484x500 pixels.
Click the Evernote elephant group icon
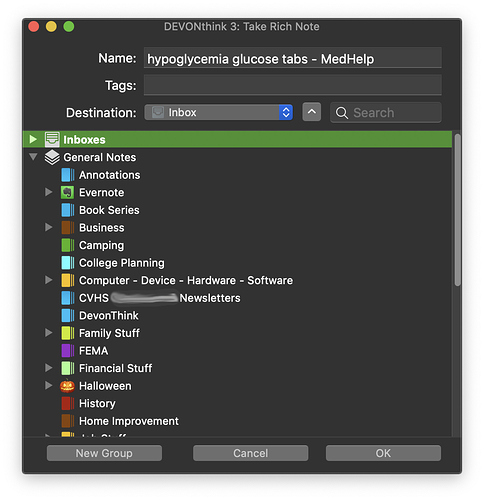click(x=68, y=193)
